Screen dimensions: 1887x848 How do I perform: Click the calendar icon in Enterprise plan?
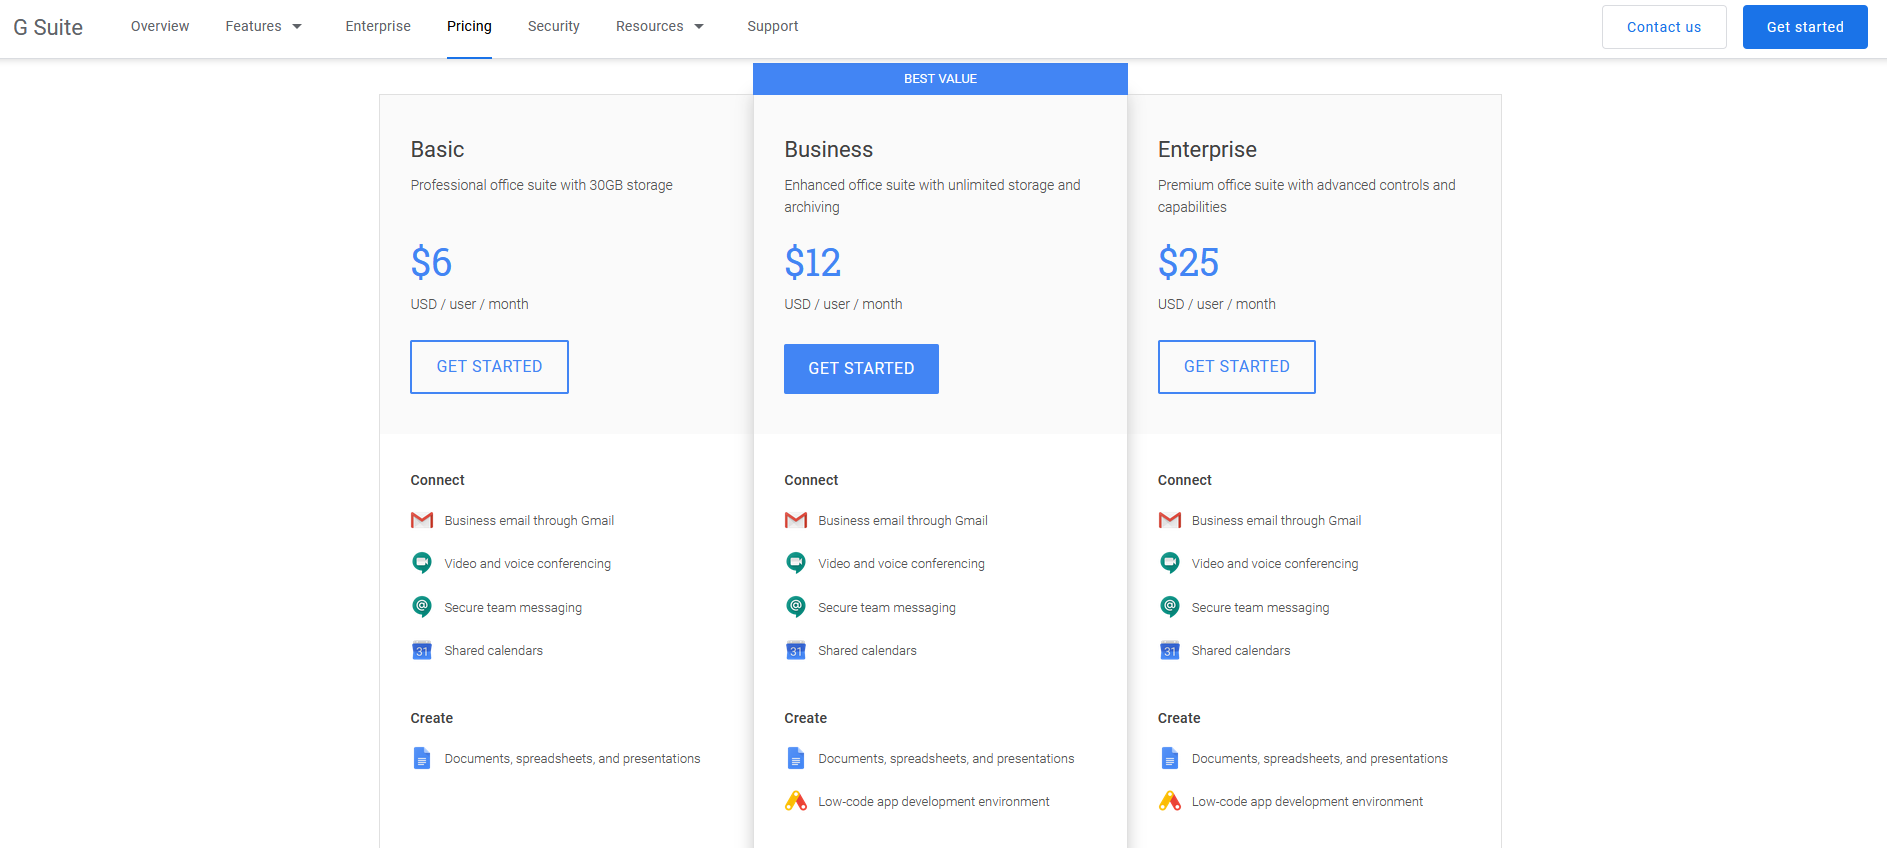tap(1170, 650)
